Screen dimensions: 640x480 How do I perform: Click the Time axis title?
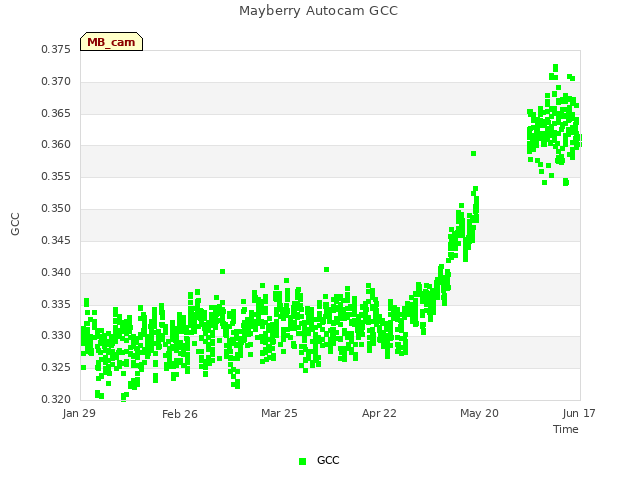point(566,429)
